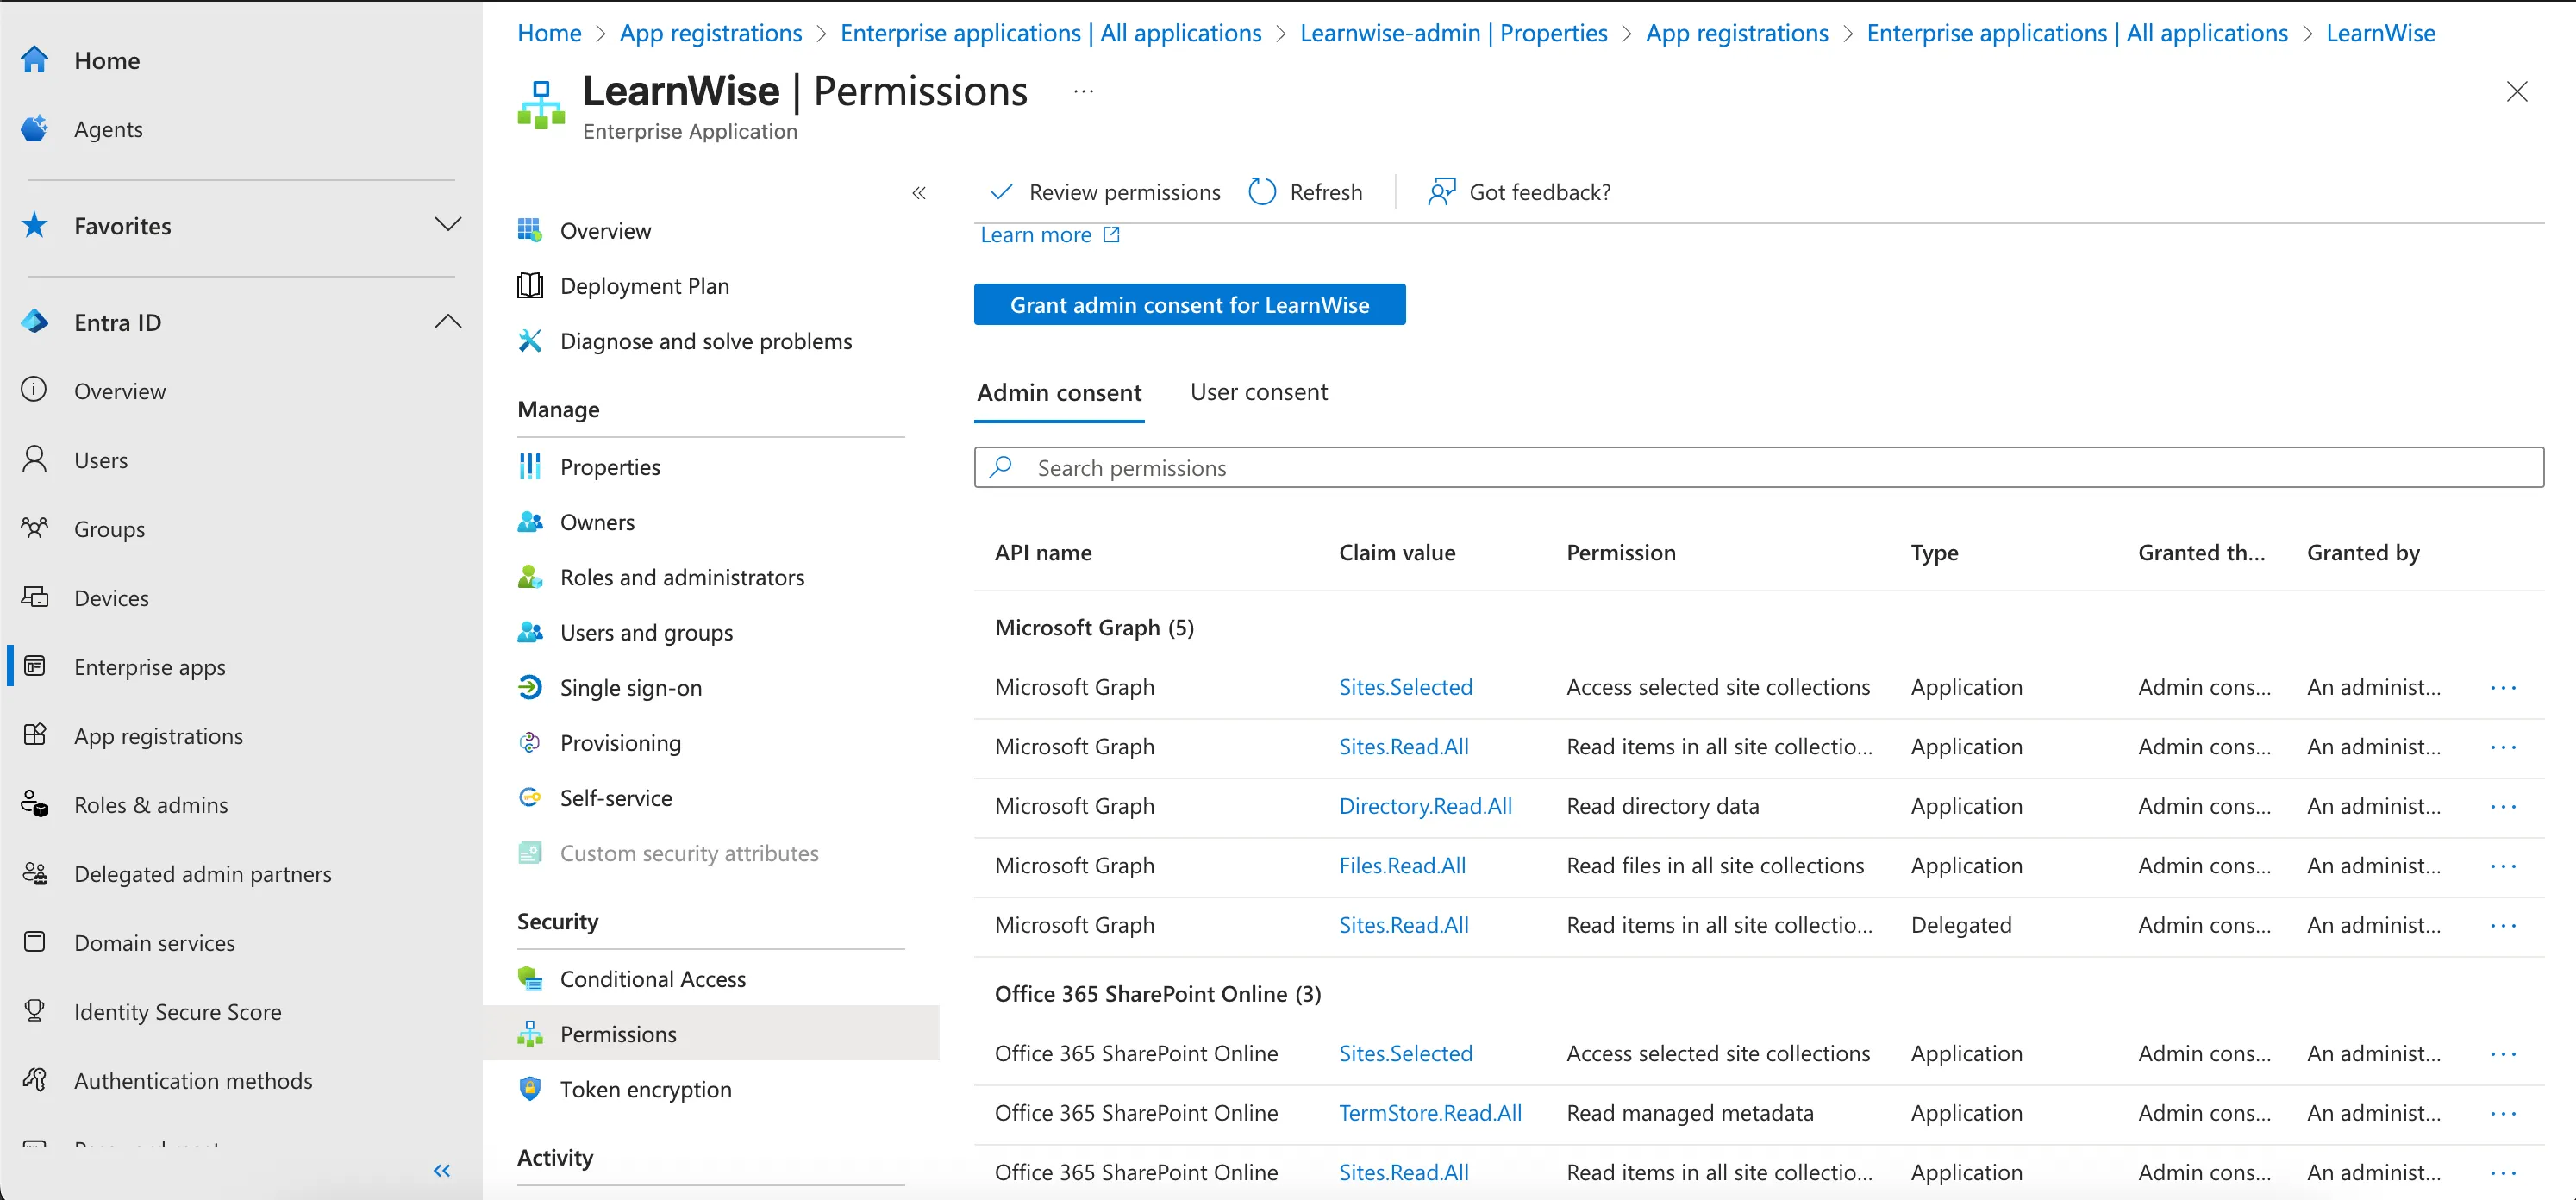Expand the Favorites section chevron
This screenshot has height=1200, width=2576.
448,225
